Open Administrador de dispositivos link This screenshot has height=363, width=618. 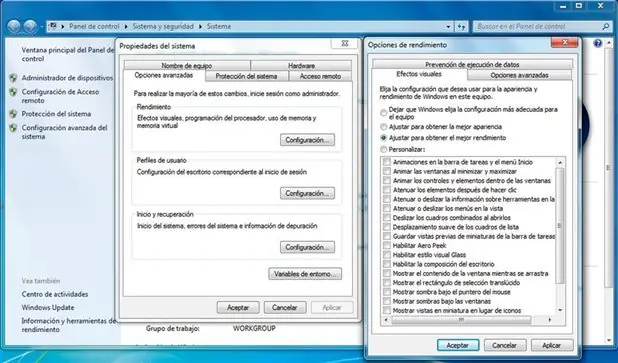(x=67, y=78)
